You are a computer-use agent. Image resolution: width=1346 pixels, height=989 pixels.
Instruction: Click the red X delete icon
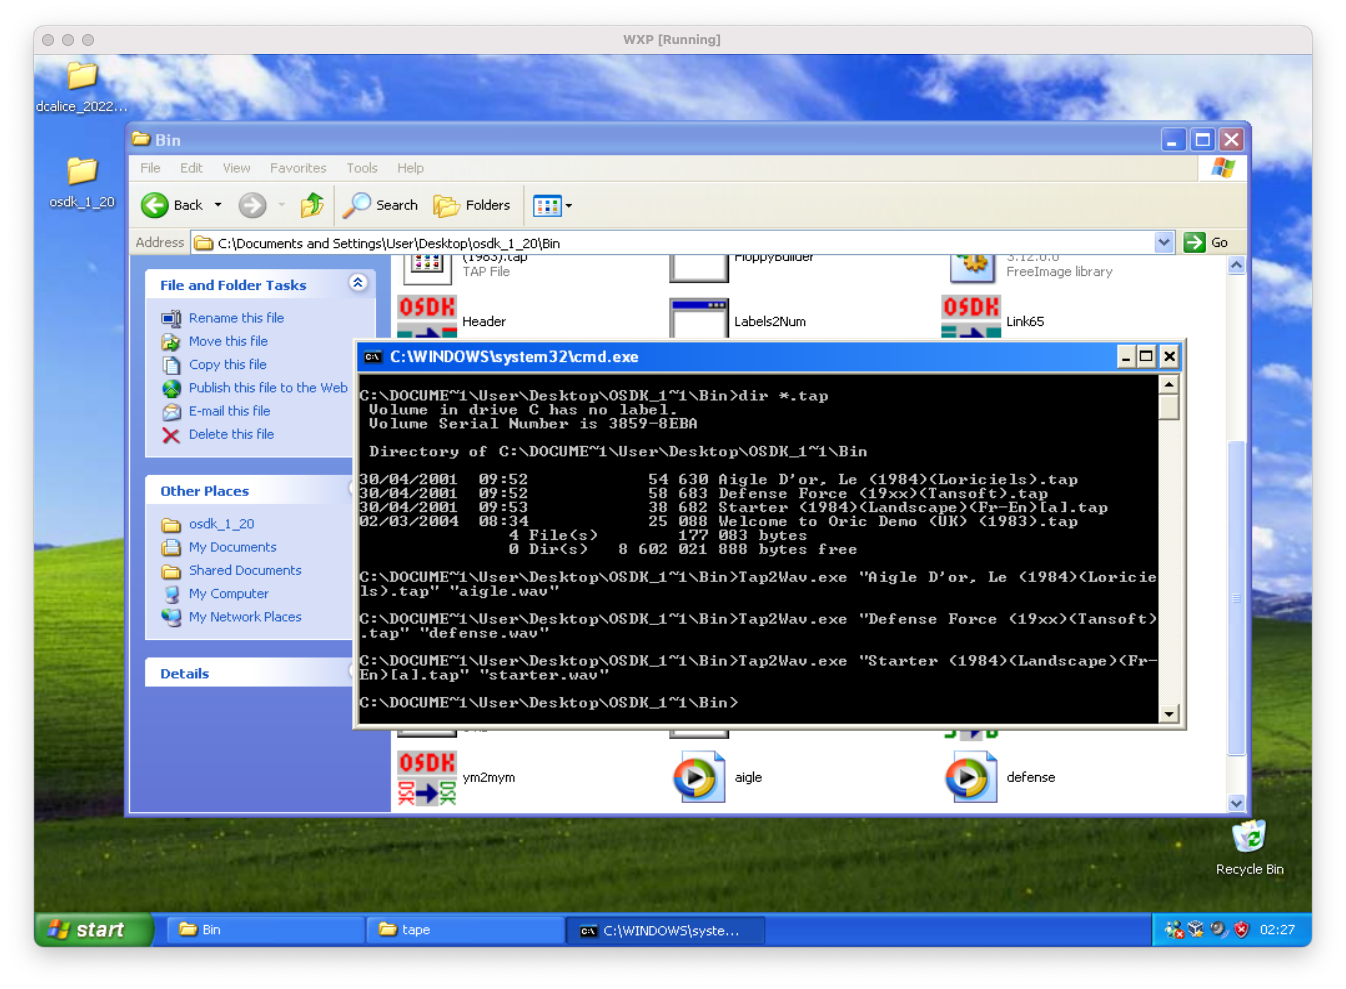[171, 435]
